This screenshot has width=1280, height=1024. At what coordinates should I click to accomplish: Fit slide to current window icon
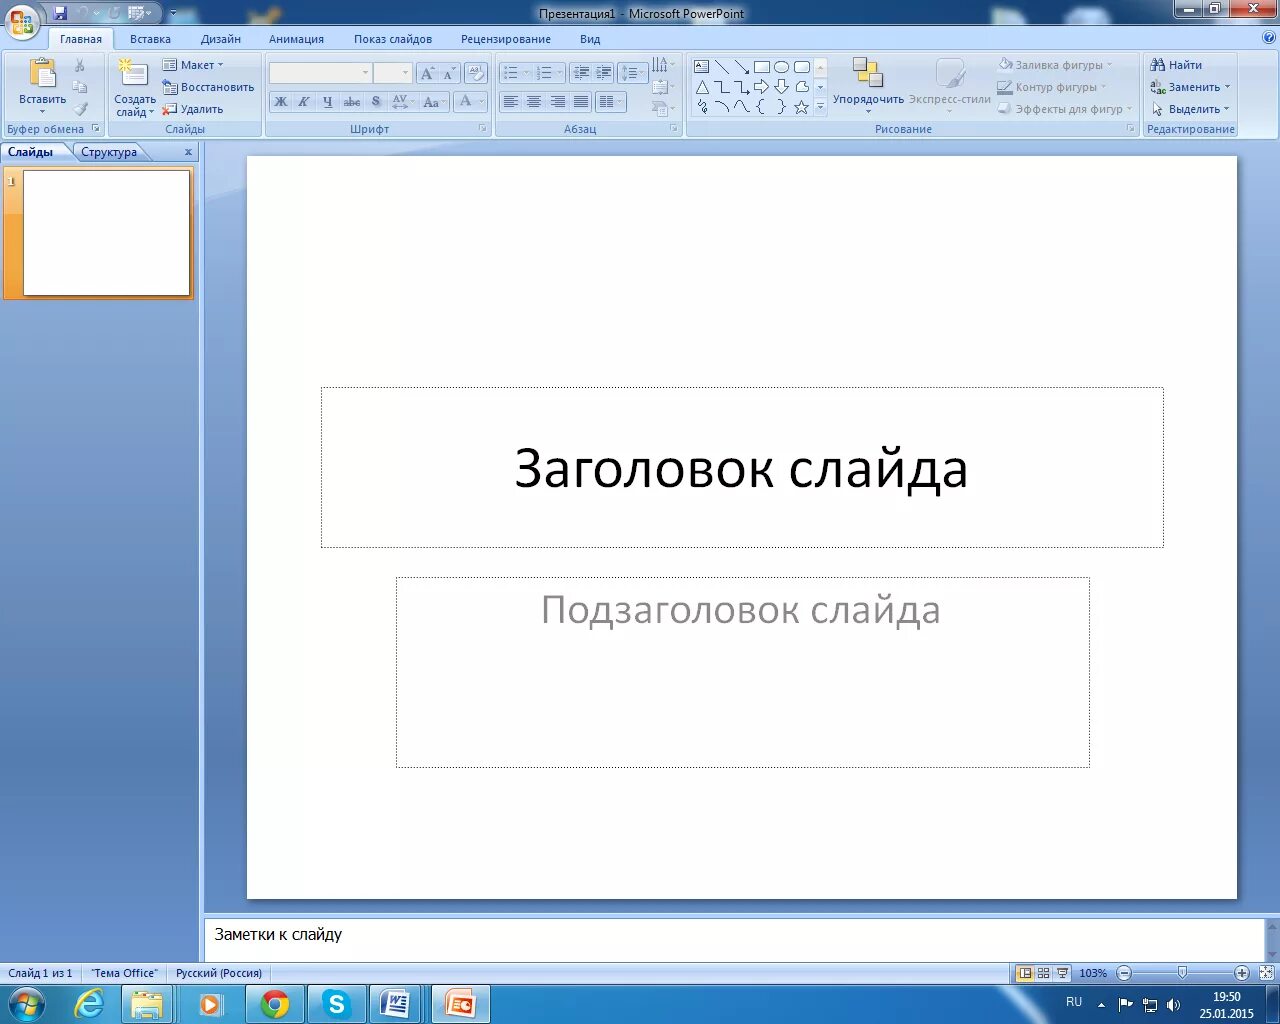pos(1266,973)
